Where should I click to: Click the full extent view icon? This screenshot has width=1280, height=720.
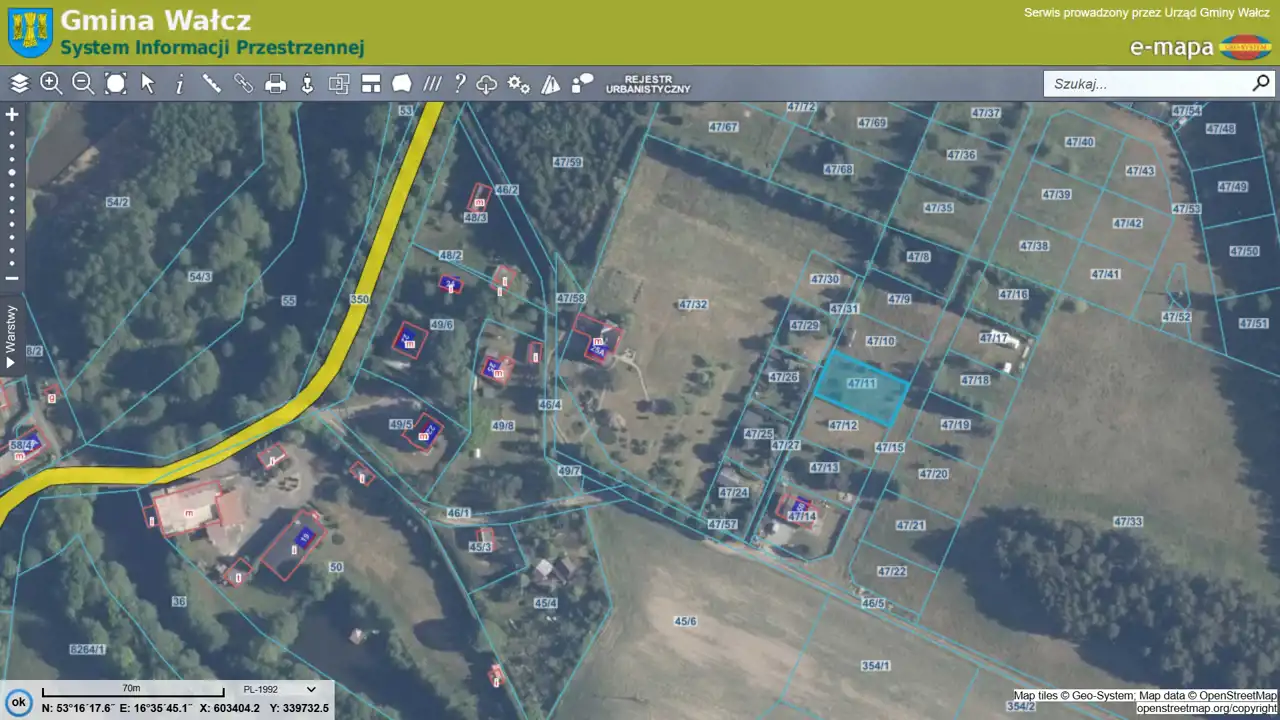pyautogui.click(x=116, y=84)
